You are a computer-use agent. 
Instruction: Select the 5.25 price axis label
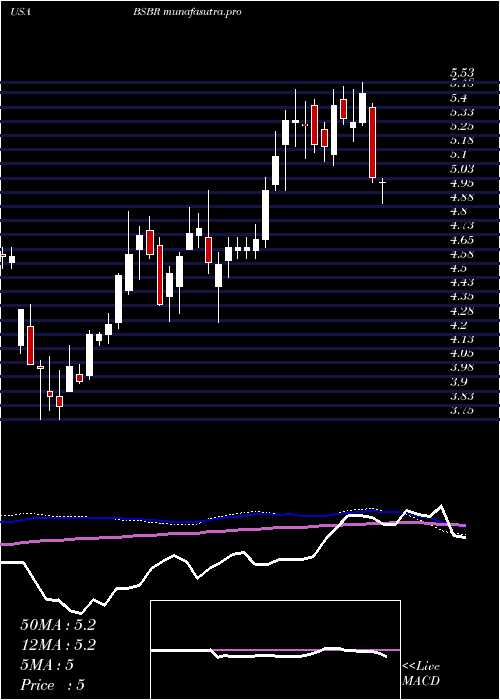click(462, 126)
